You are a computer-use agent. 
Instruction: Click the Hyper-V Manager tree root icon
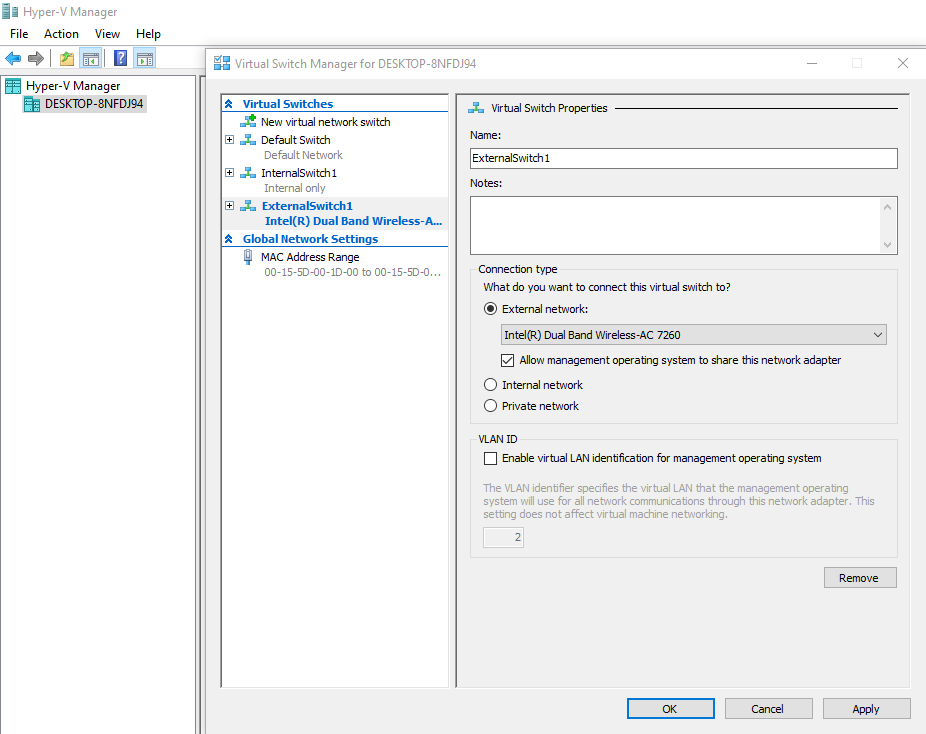pos(13,86)
